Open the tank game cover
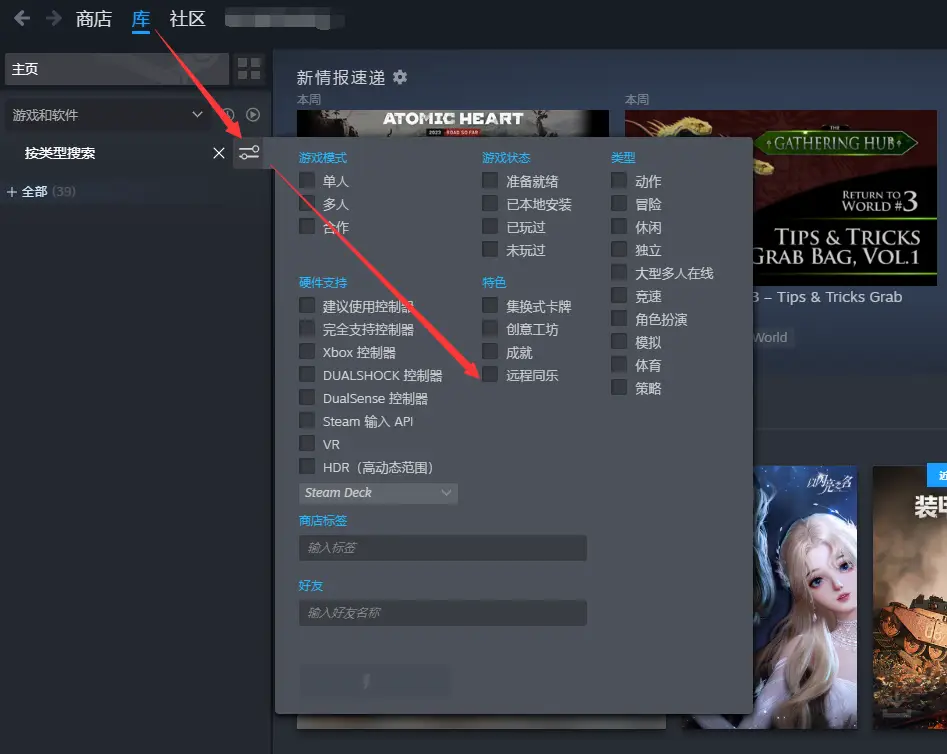 (x=910, y=597)
